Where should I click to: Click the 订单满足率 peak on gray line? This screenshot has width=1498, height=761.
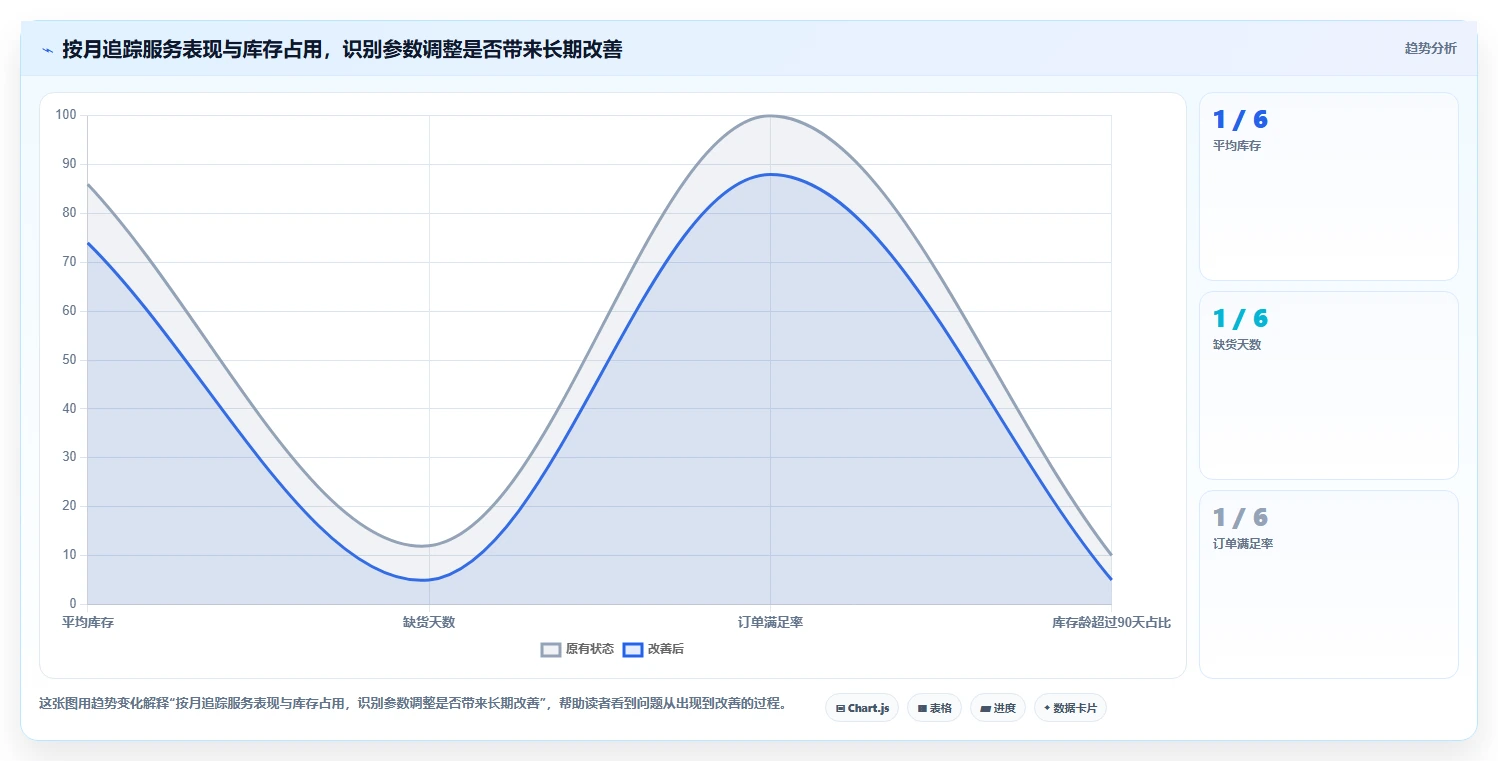770,116
